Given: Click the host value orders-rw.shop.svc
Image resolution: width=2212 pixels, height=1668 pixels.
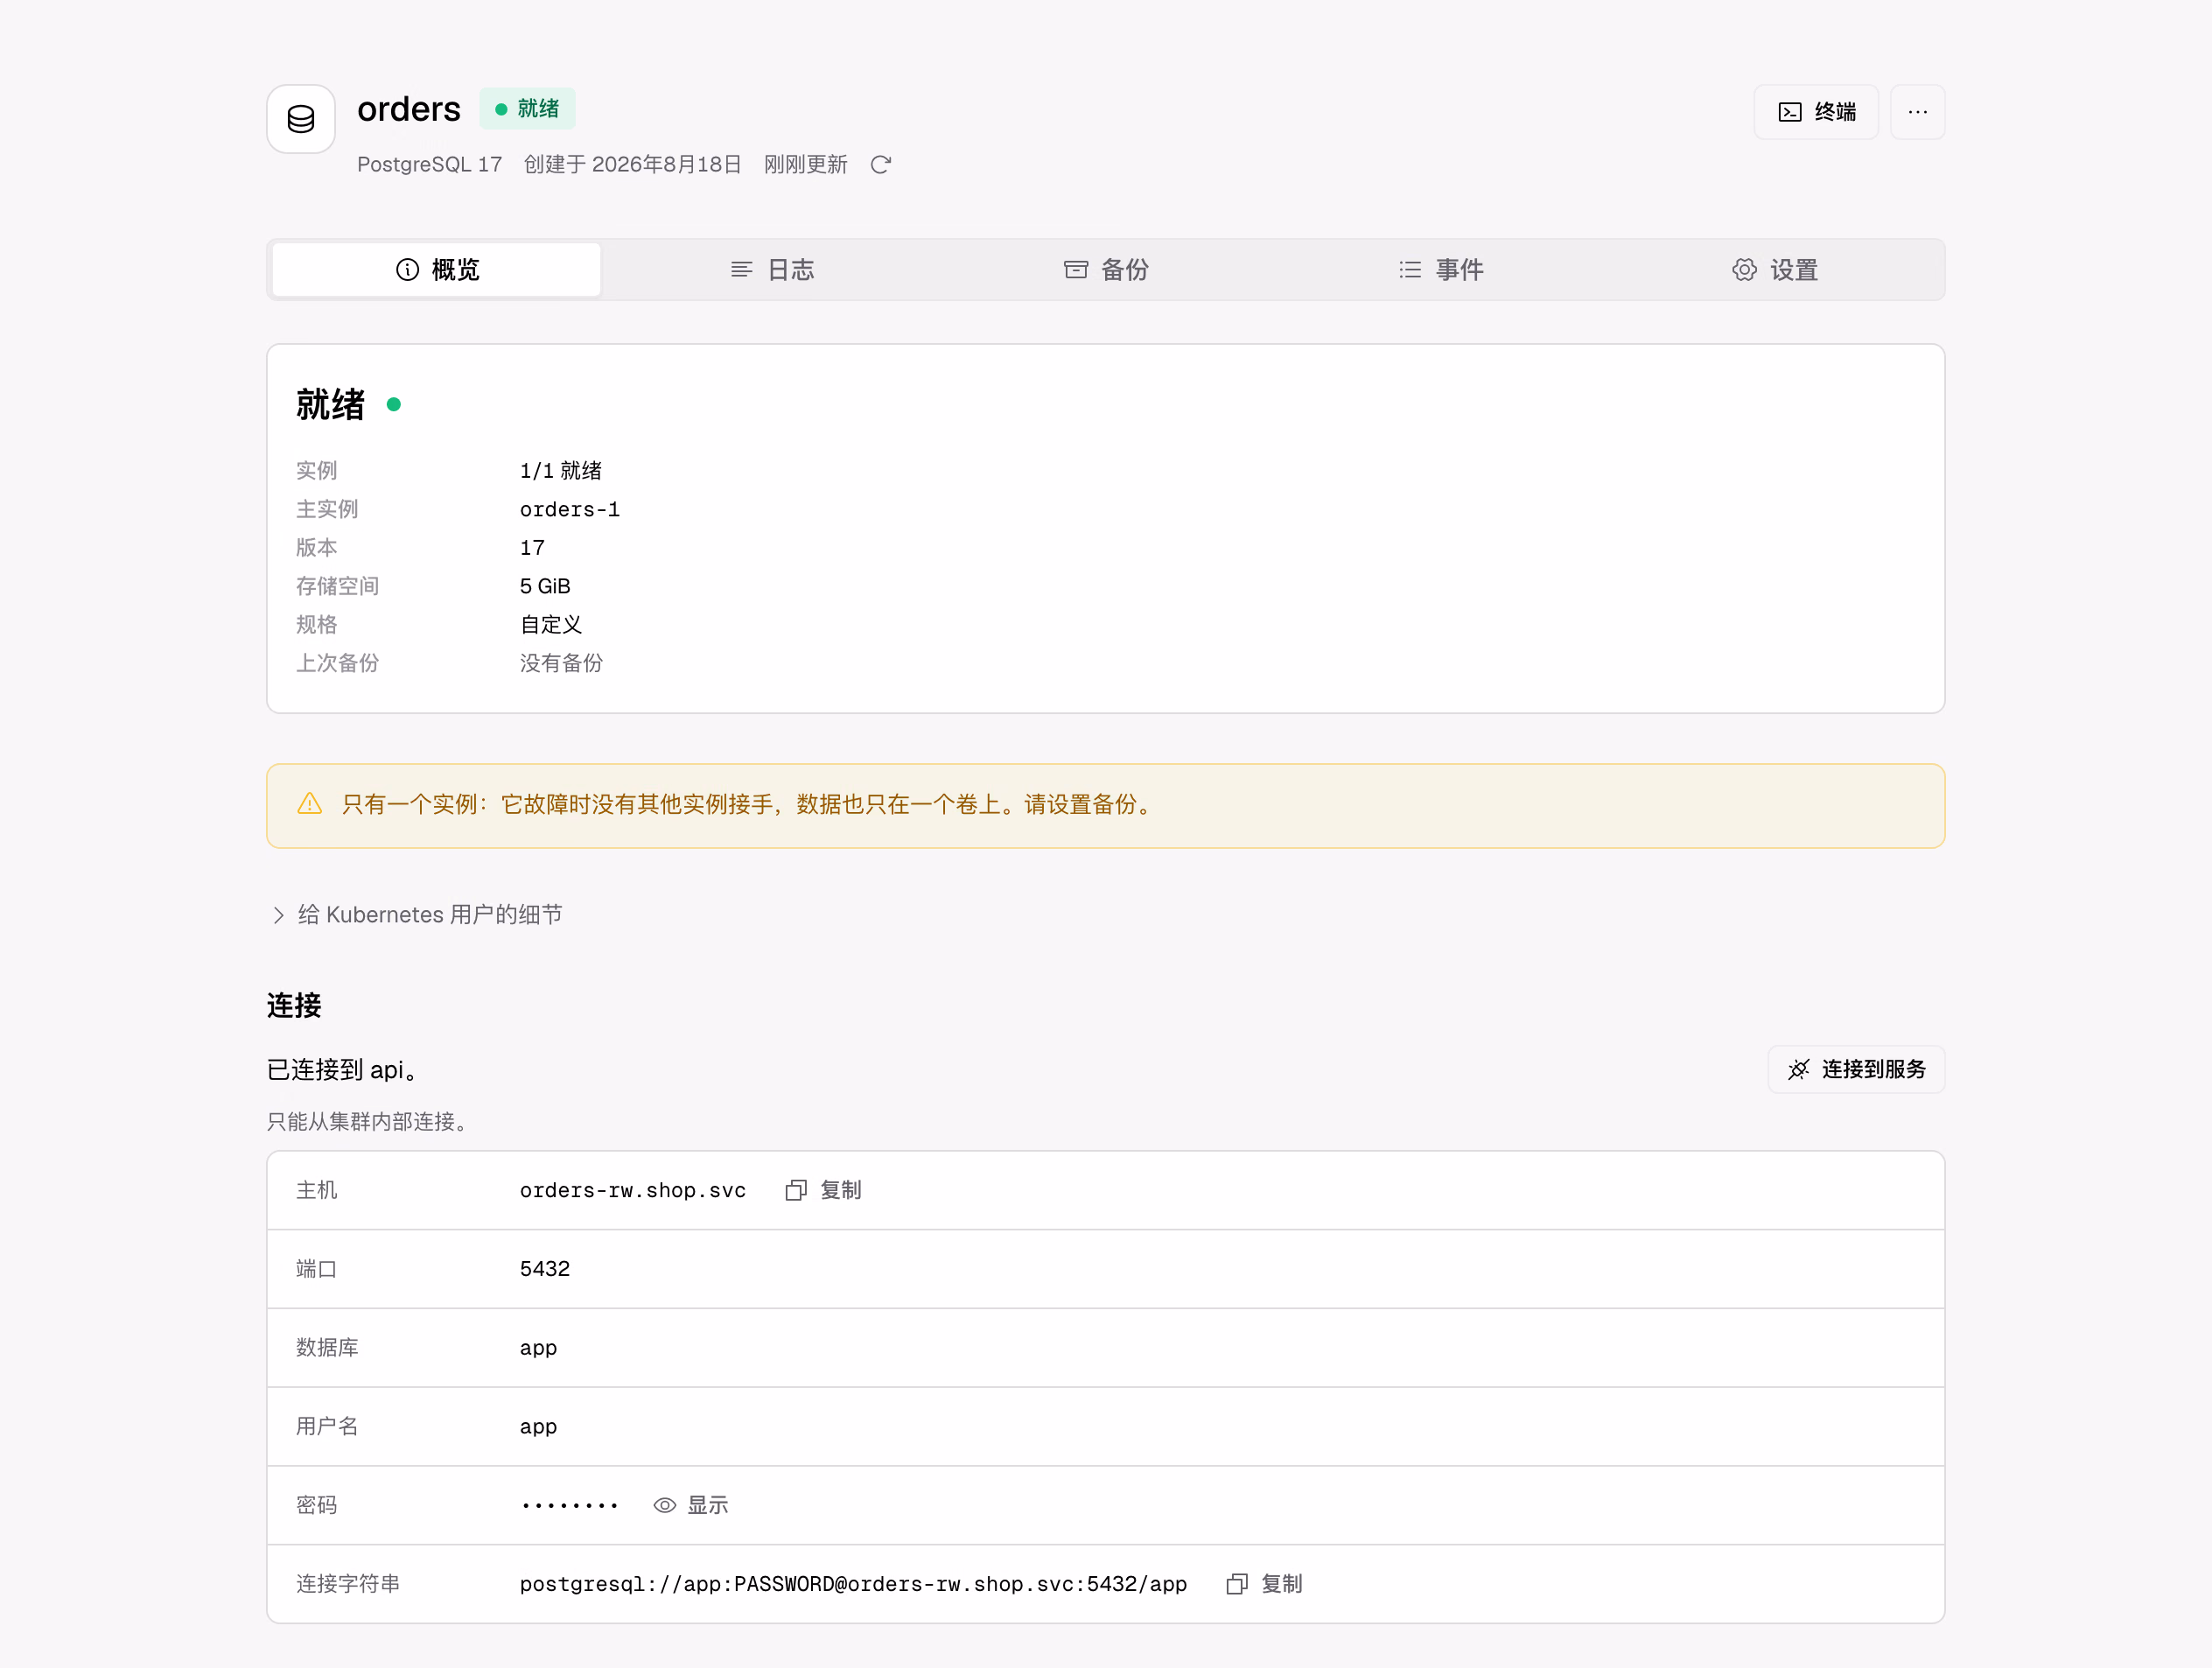Looking at the screenshot, I should pos(633,1190).
